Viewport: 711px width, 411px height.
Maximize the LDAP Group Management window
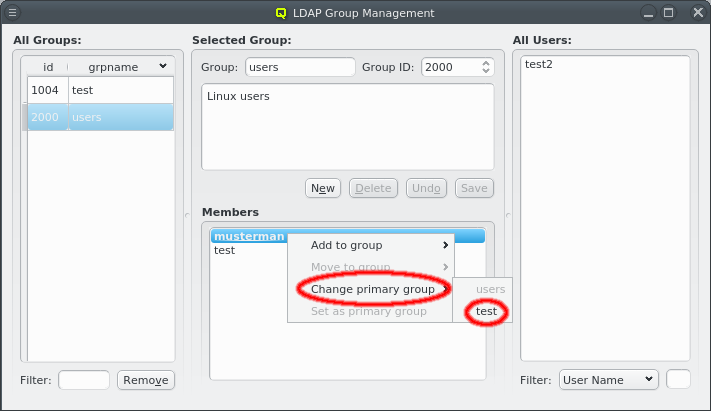[669, 13]
